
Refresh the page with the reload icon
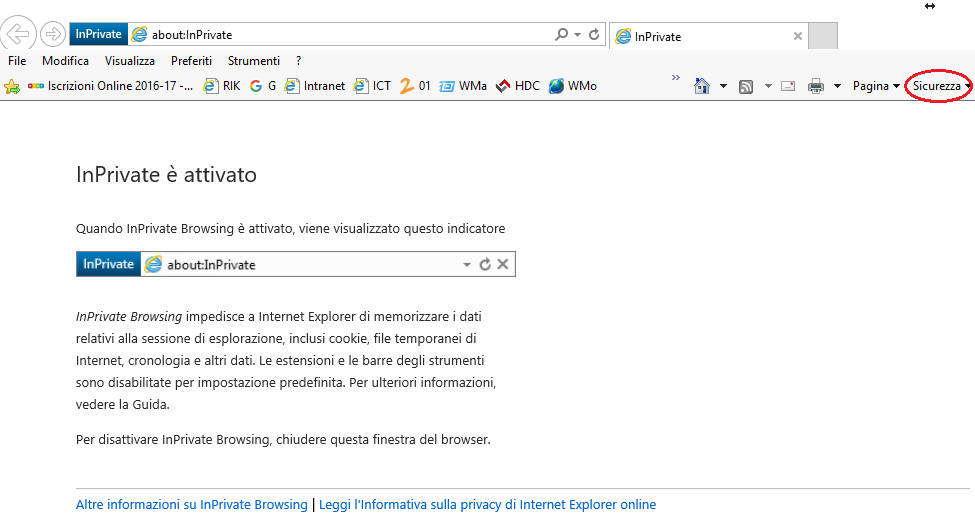(594, 34)
